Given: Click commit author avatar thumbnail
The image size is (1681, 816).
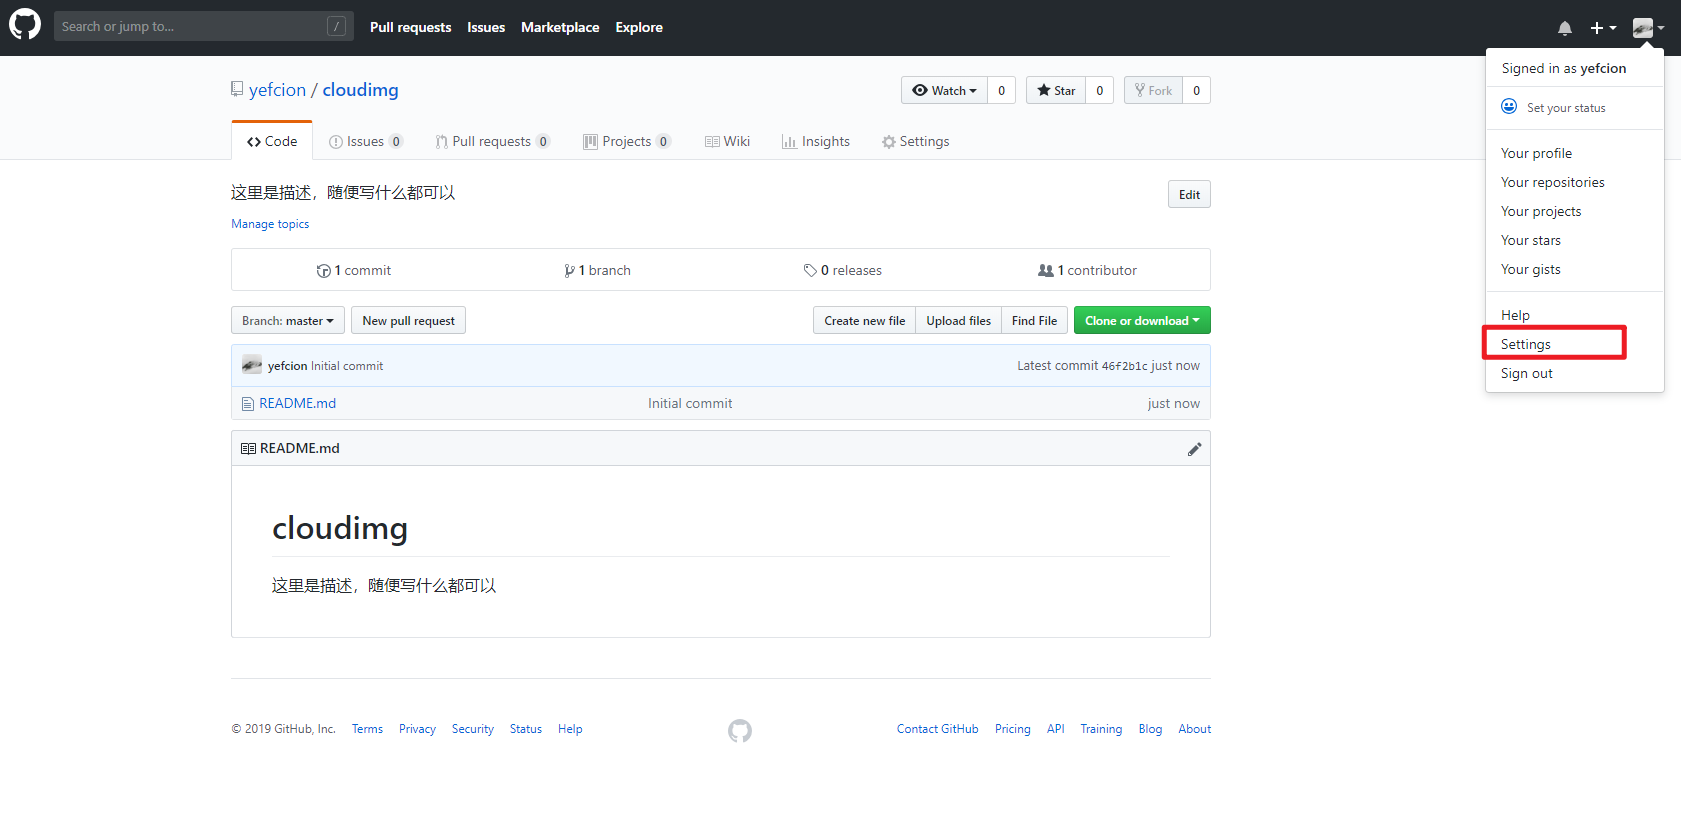Looking at the screenshot, I should pyautogui.click(x=252, y=365).
